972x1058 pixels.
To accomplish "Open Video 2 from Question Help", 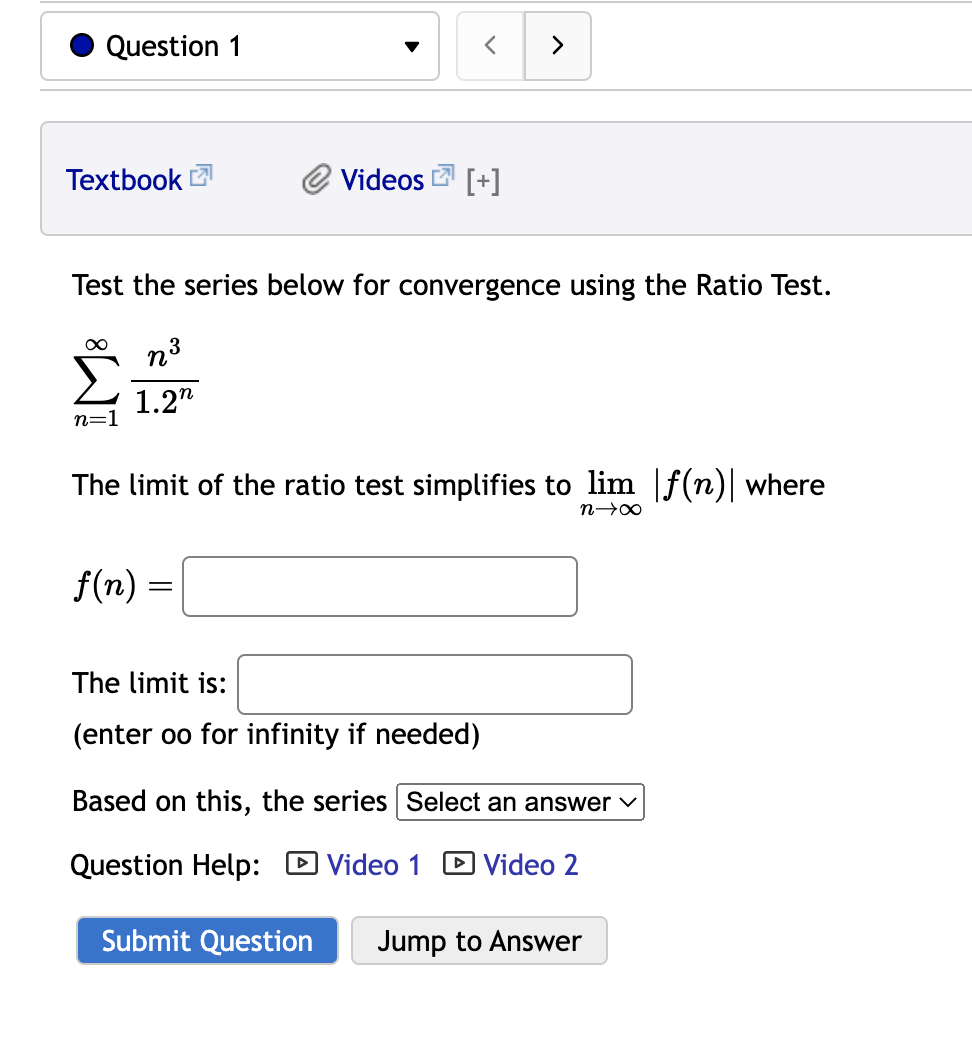I will click(530, 864).
